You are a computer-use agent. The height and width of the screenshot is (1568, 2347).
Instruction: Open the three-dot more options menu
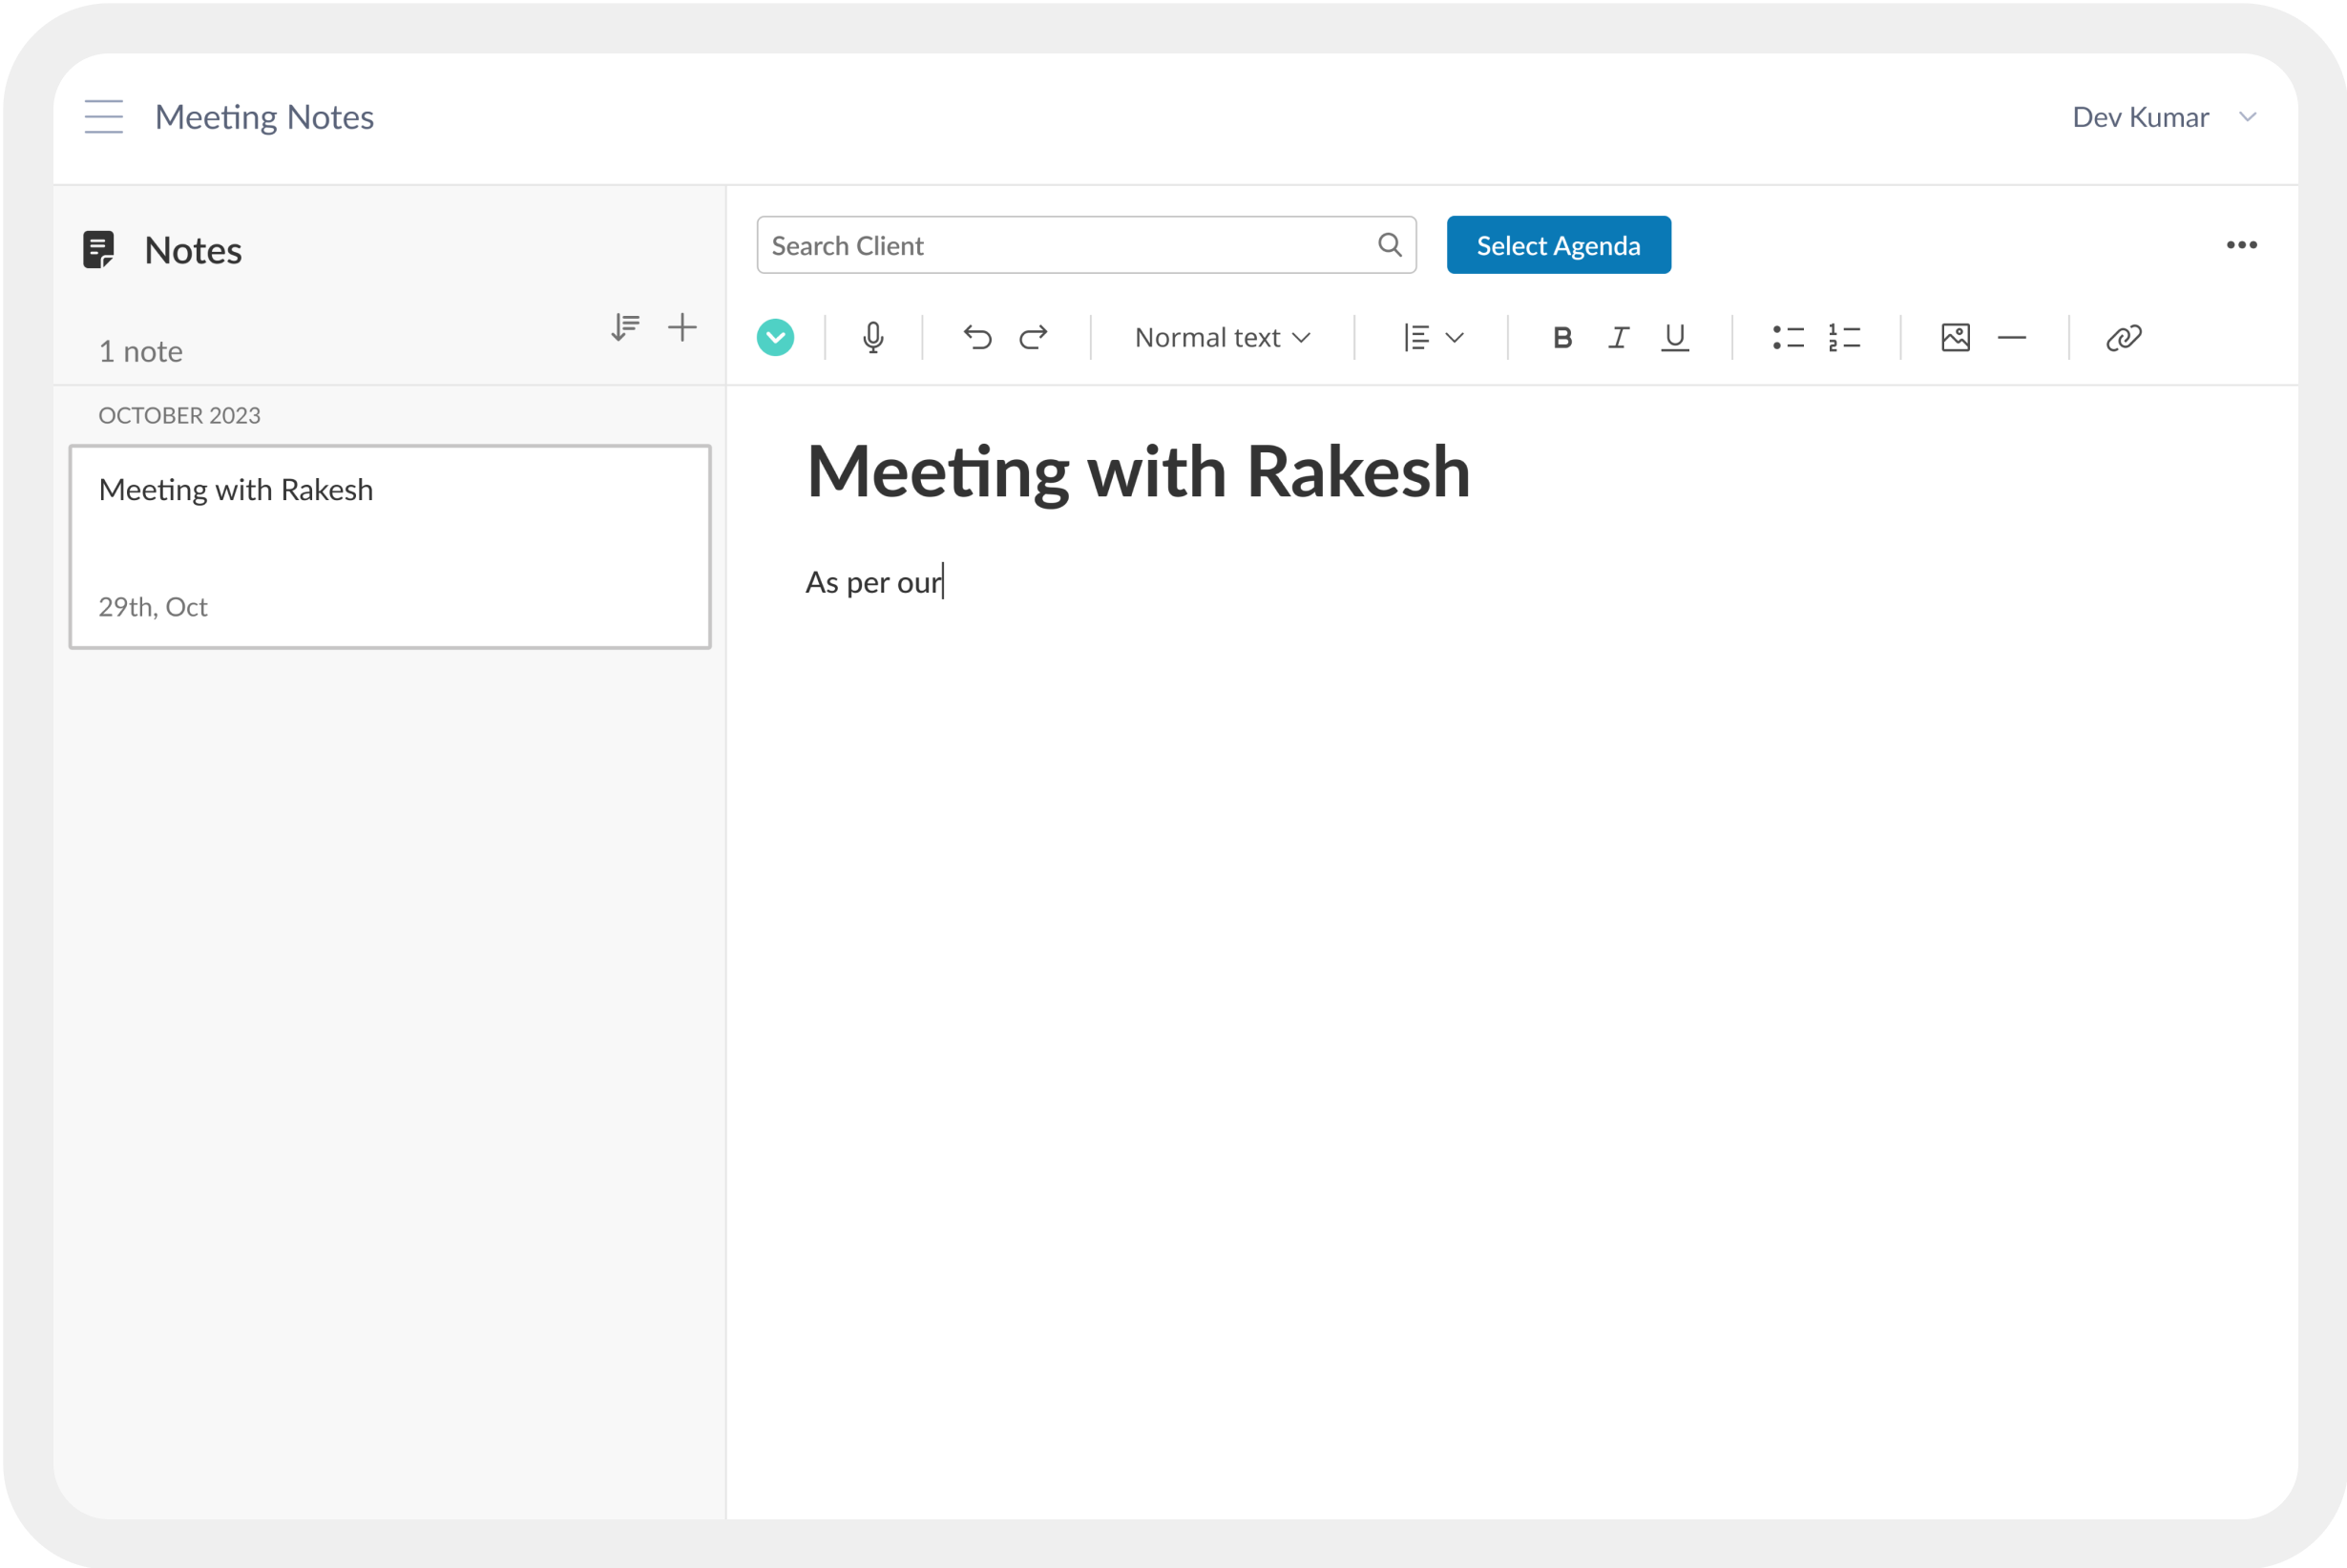[x=2241, y=245]
